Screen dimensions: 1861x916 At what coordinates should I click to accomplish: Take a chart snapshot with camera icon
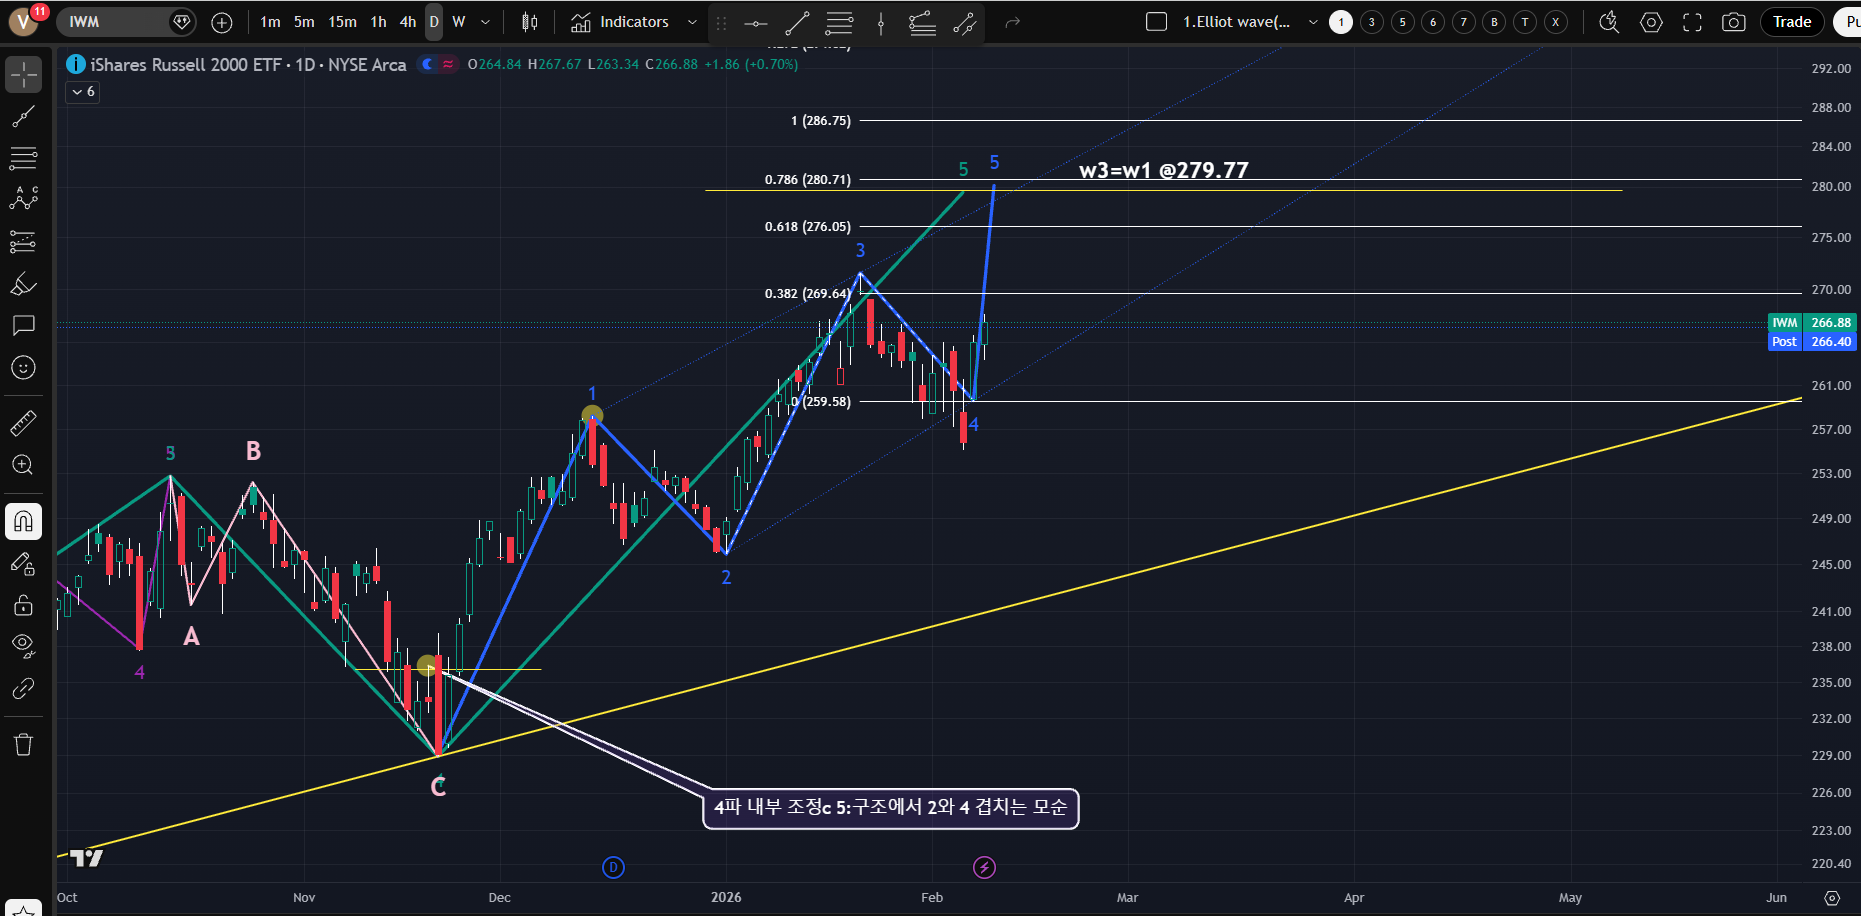pyautogui.click(x=1733, y=22)
